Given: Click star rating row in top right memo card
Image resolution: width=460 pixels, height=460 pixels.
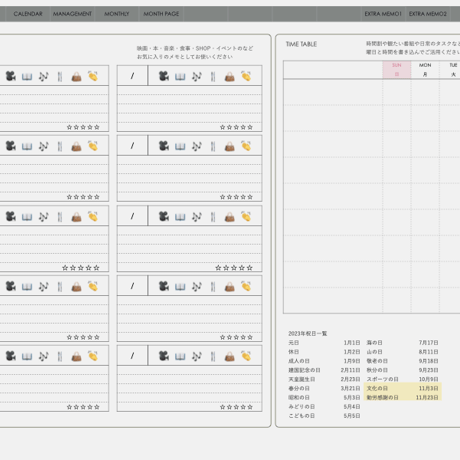Looking at the screenshot, I should [236, 127].
